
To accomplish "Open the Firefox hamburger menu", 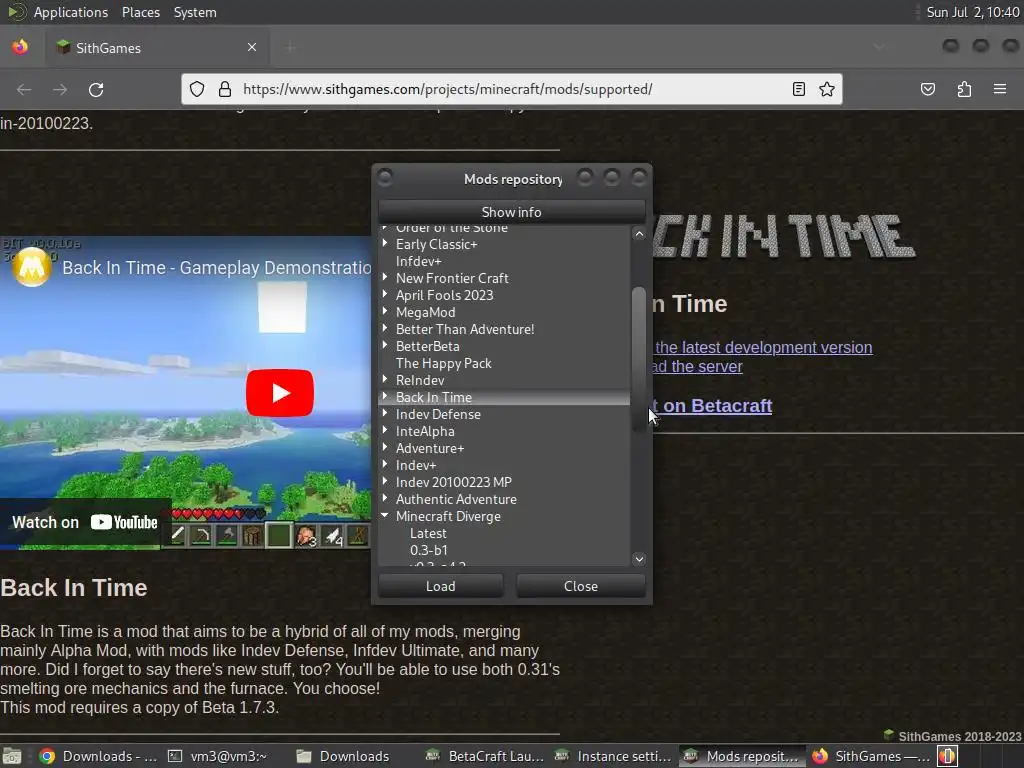I will 1000,89.
